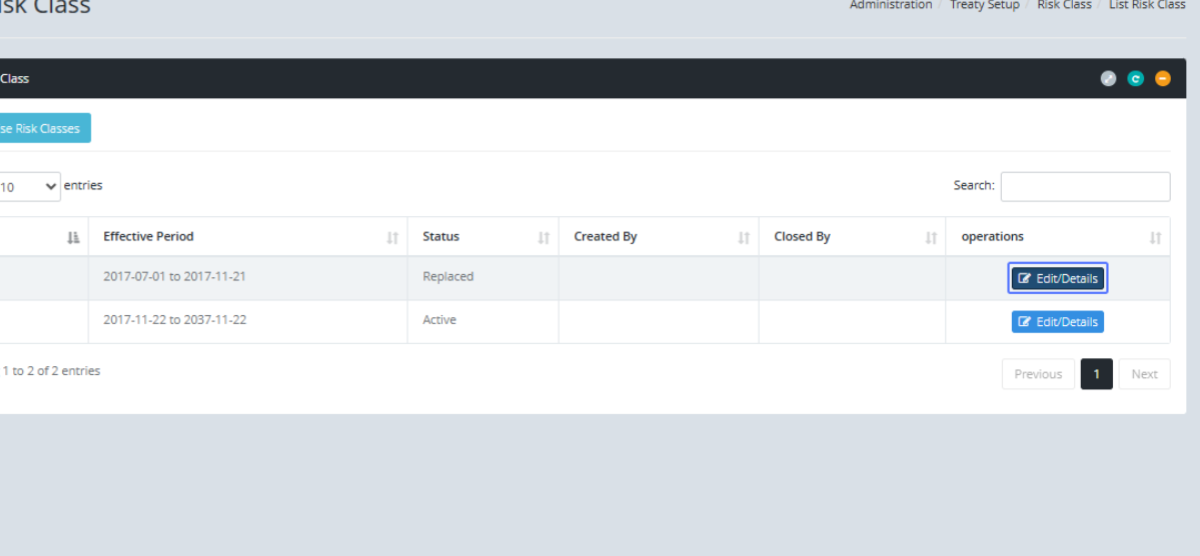The image size is (1200, 556).
Task: Click the sort arrows on Effective Period
Action: pos(392,238)
